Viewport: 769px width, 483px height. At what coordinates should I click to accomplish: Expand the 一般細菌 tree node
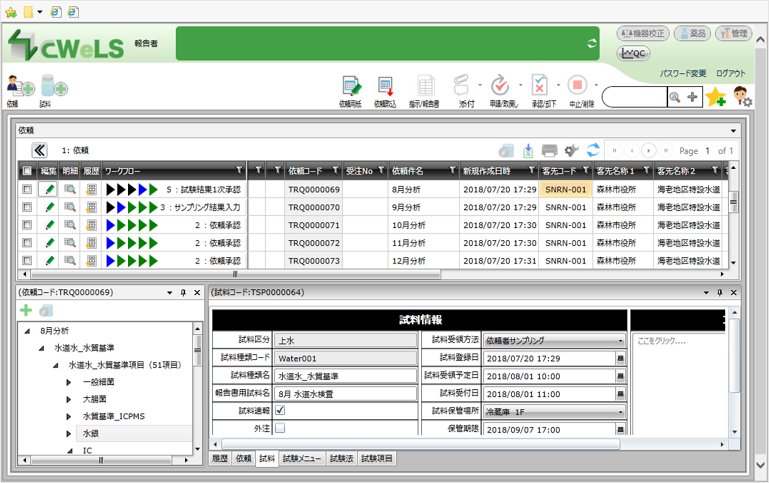tap(69, 382)
